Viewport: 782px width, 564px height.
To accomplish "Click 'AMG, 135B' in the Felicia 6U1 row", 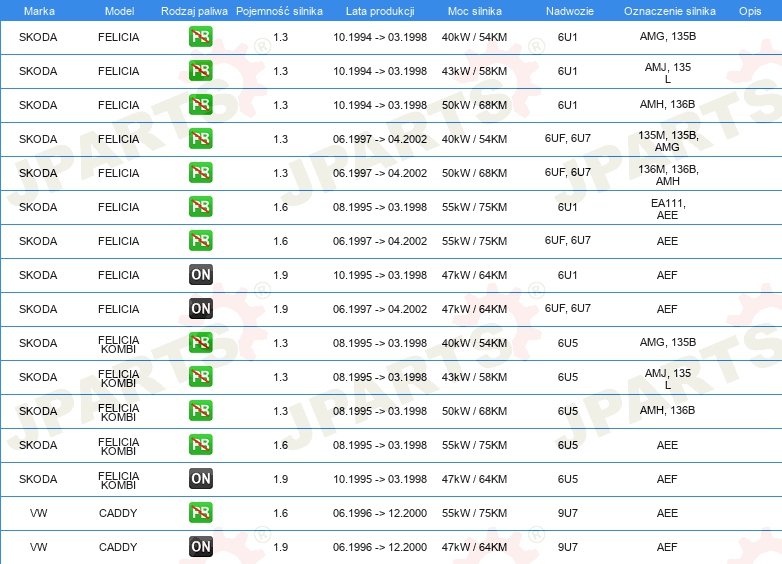I will [x=668, y=36].
